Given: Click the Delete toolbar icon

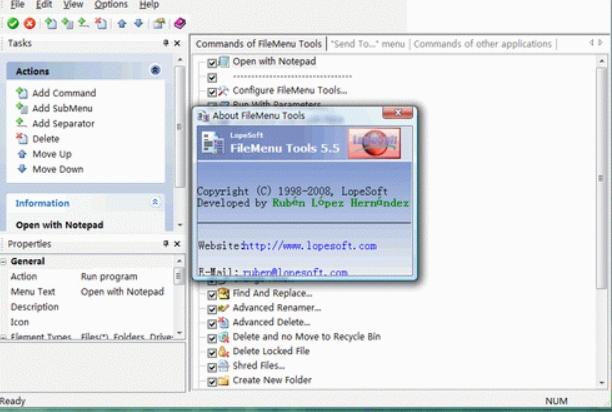Looking at the screenshot, I should point(101,23).
